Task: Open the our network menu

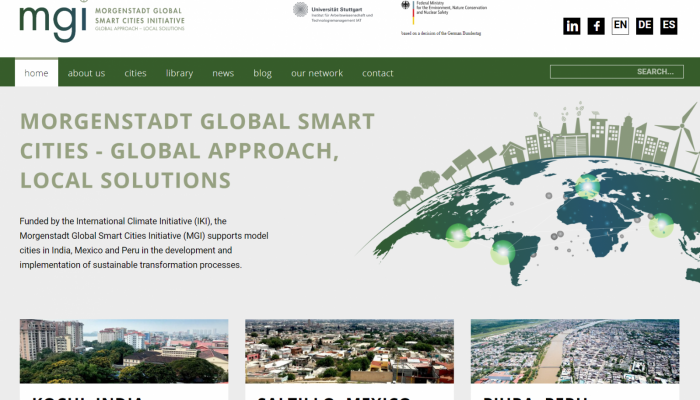Action: coord(317,73)
